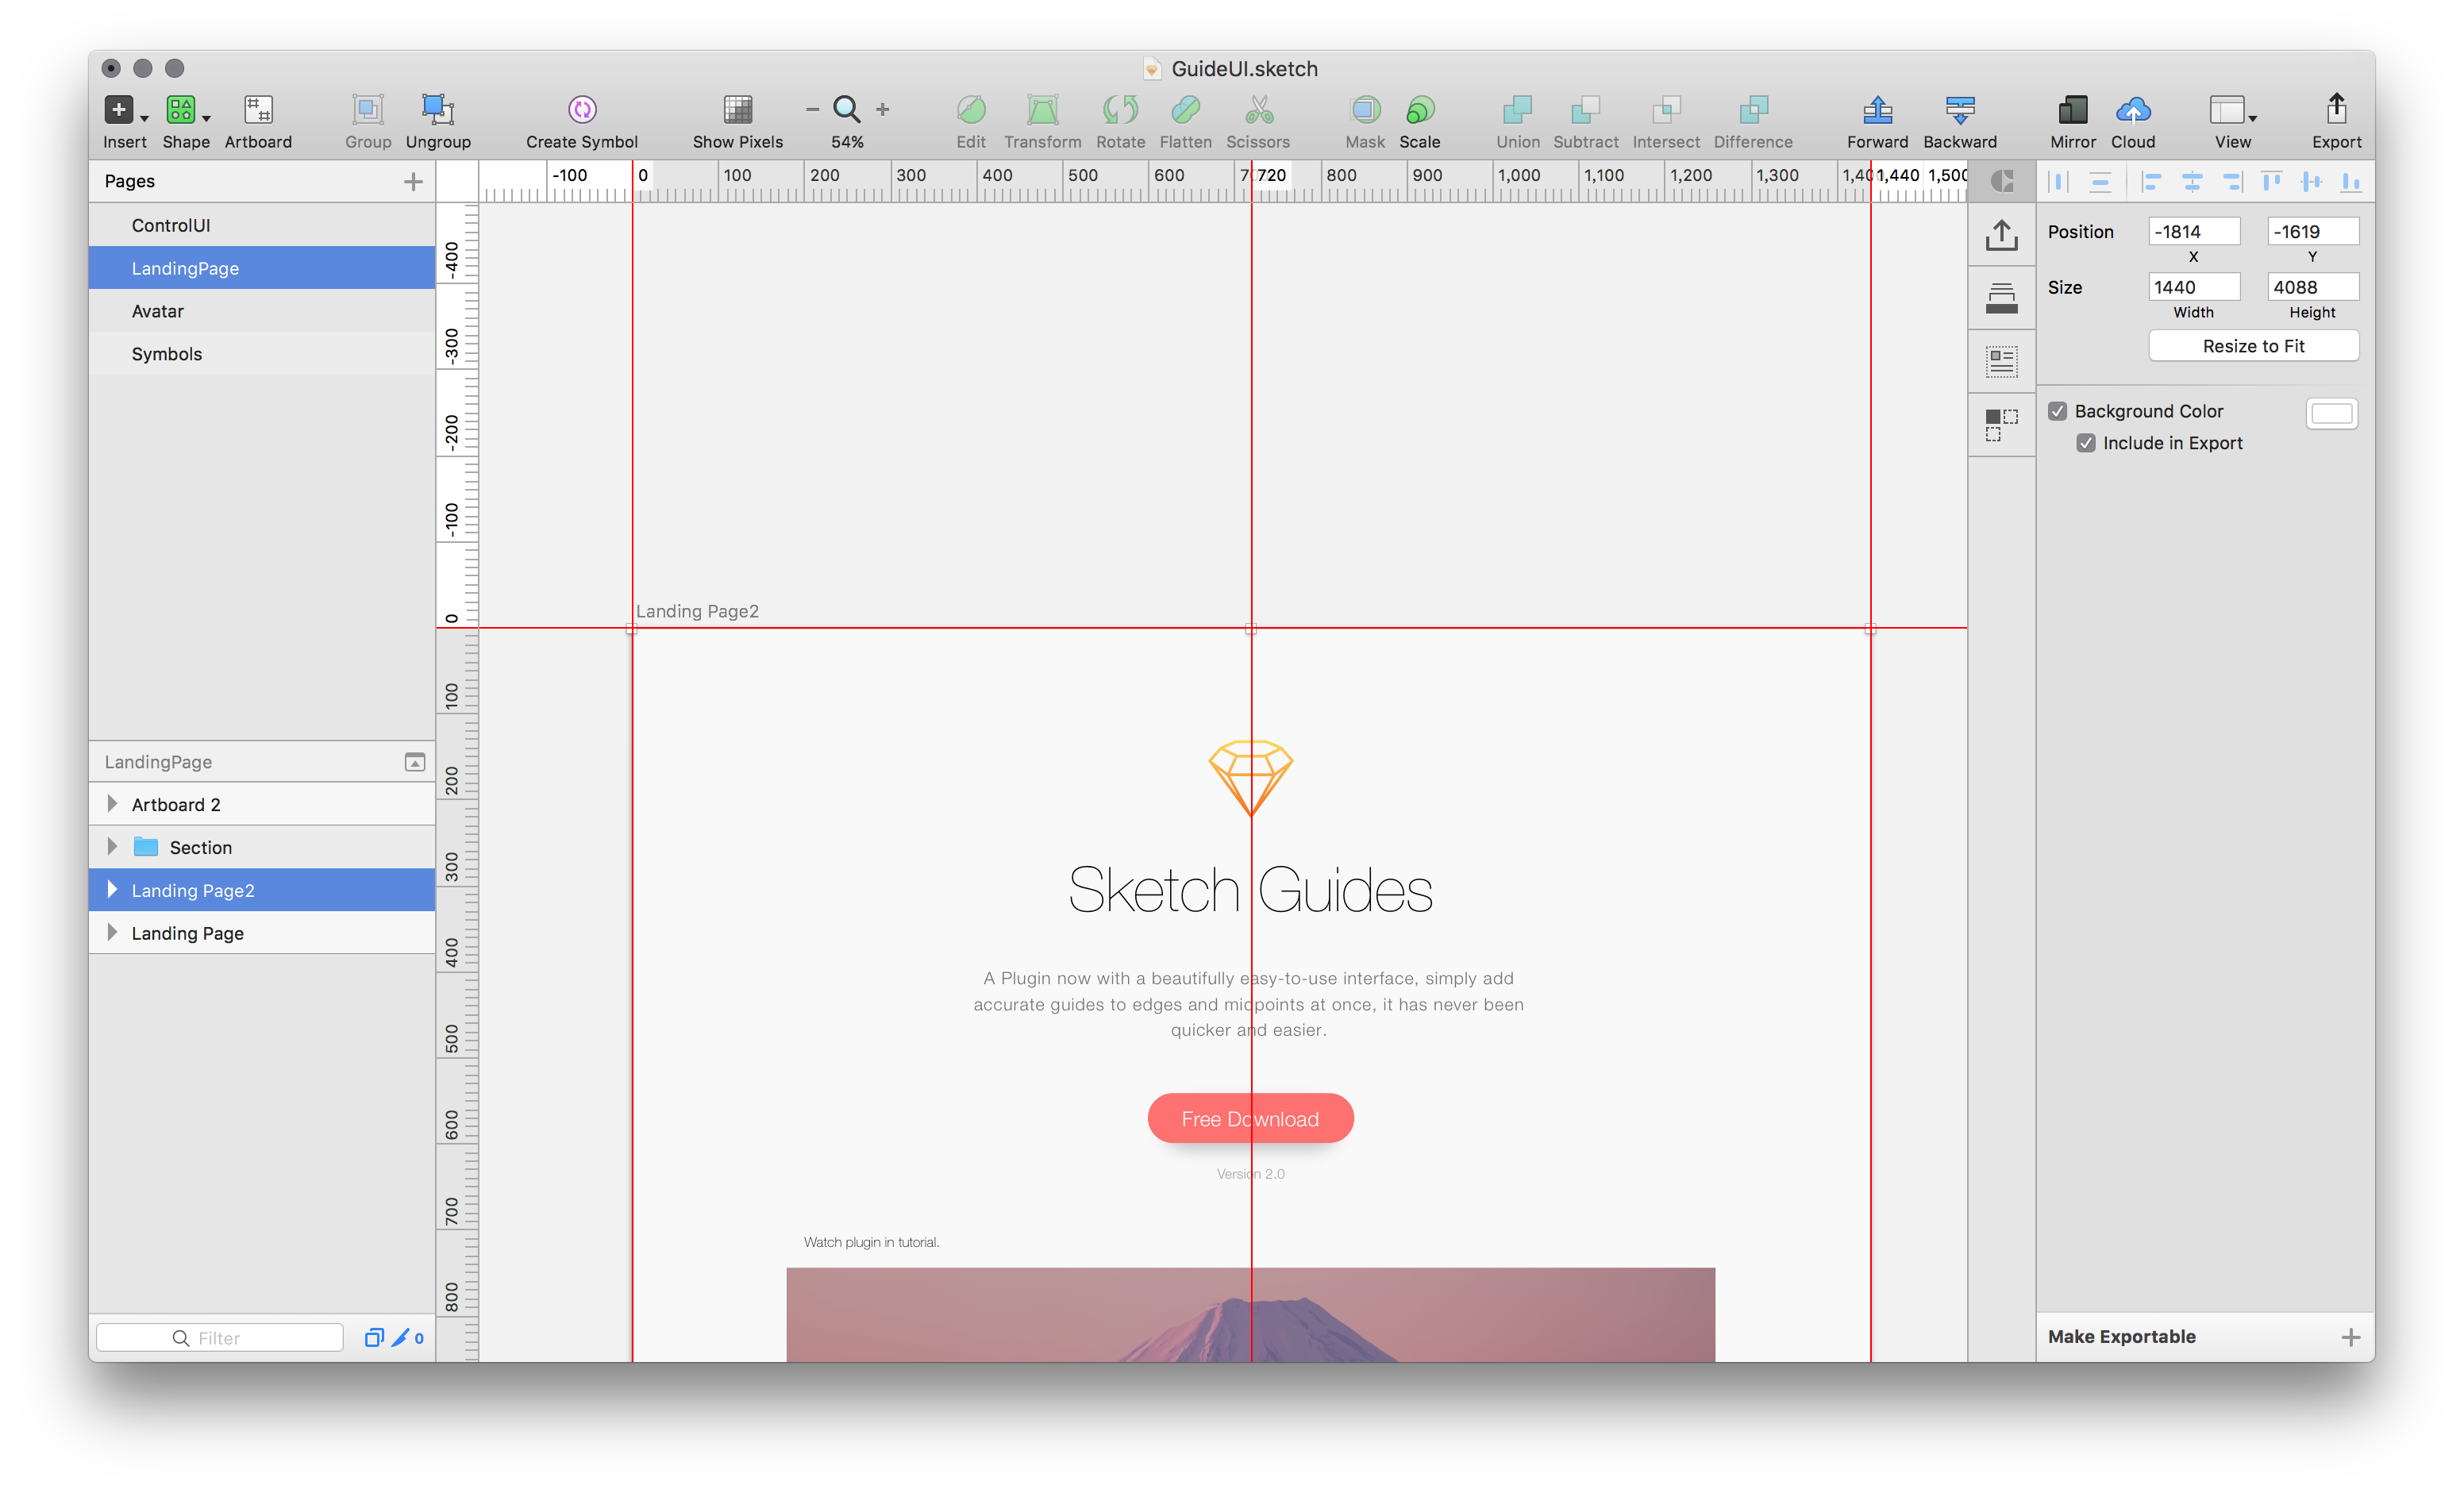Collapse the pages list toggle
The width and height of the screenshot is (2464, 1489).
pos(414,762)
